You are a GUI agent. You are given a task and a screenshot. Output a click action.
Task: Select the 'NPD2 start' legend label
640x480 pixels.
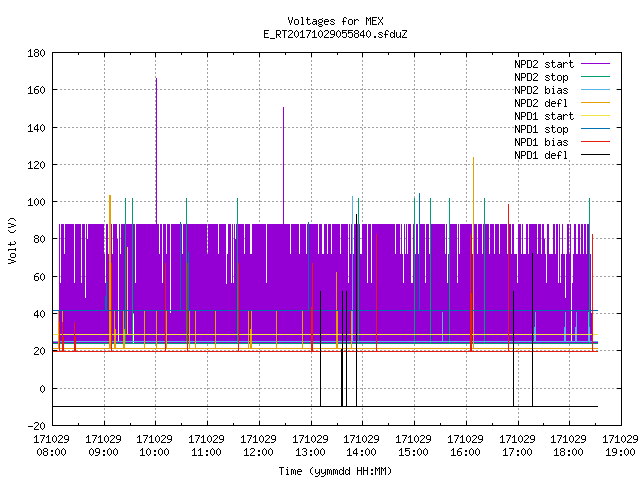tap(544, 64)
